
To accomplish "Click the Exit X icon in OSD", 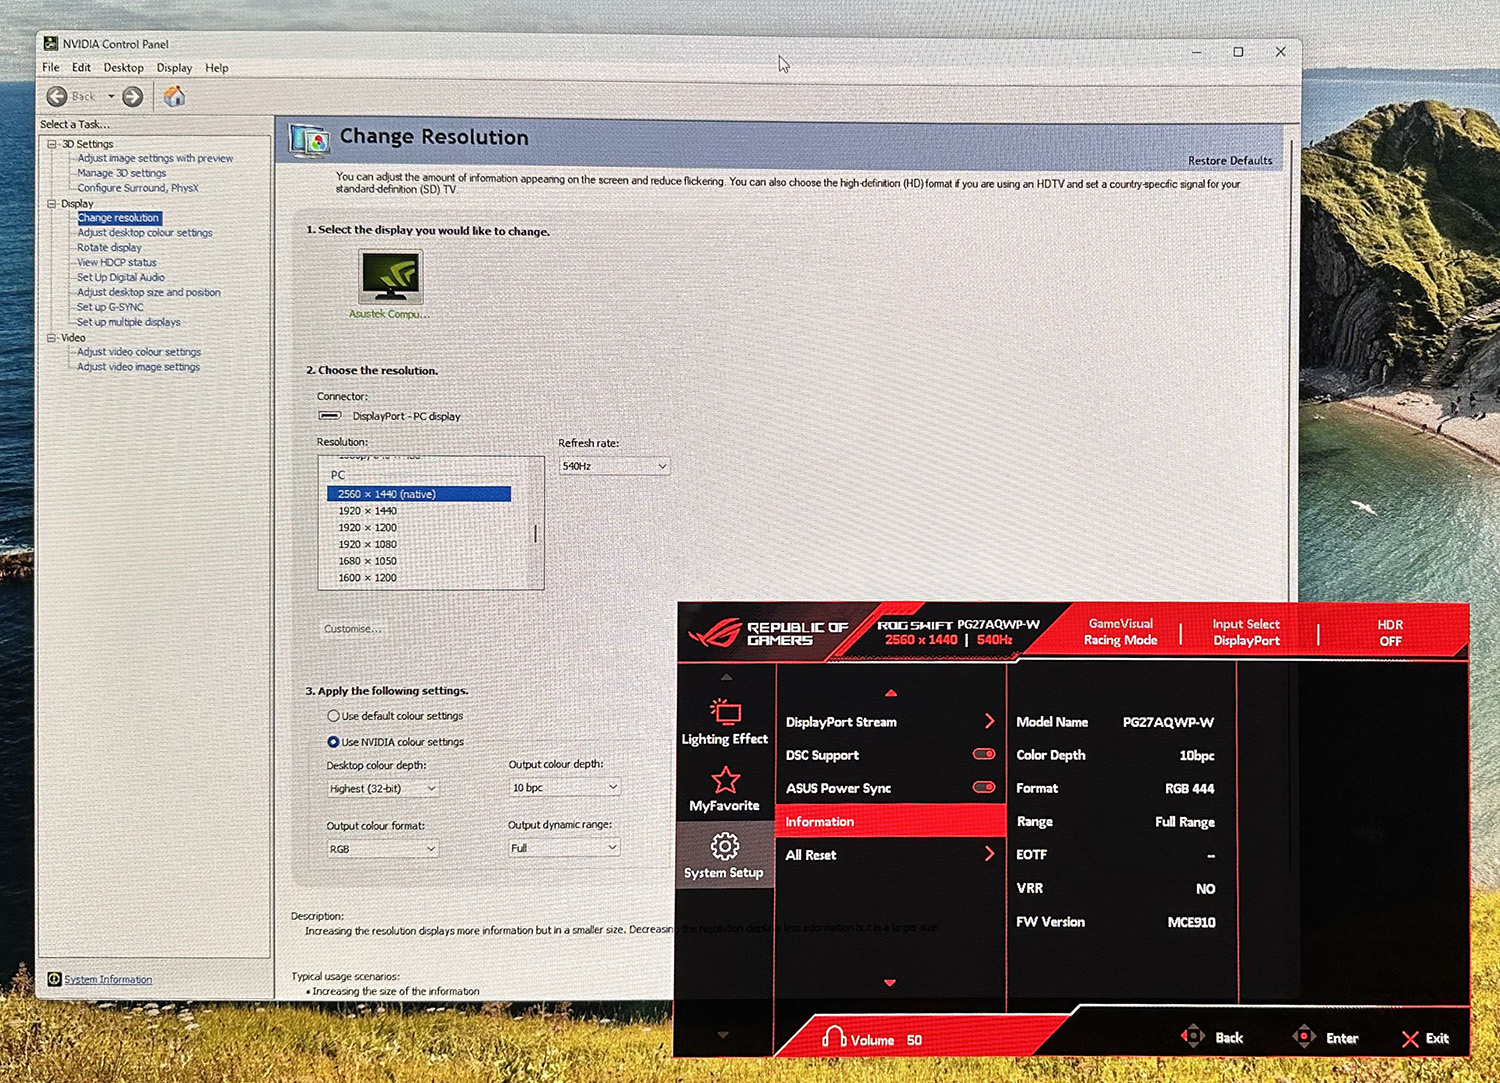I will coord(1410,1039).
